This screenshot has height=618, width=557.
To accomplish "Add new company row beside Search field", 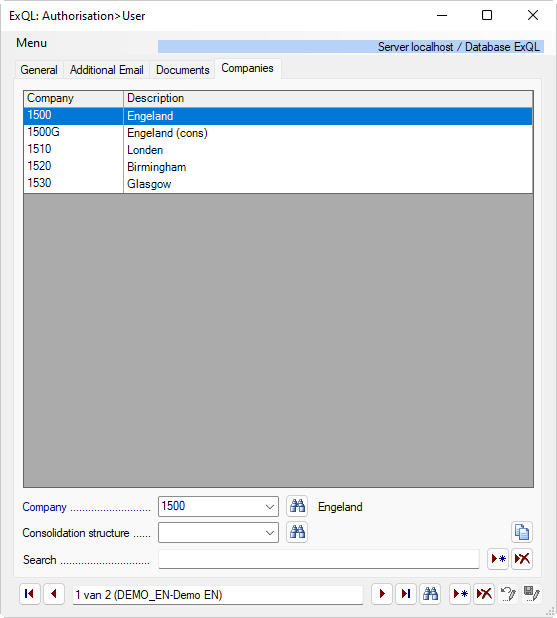I will (x=498, y=559).
